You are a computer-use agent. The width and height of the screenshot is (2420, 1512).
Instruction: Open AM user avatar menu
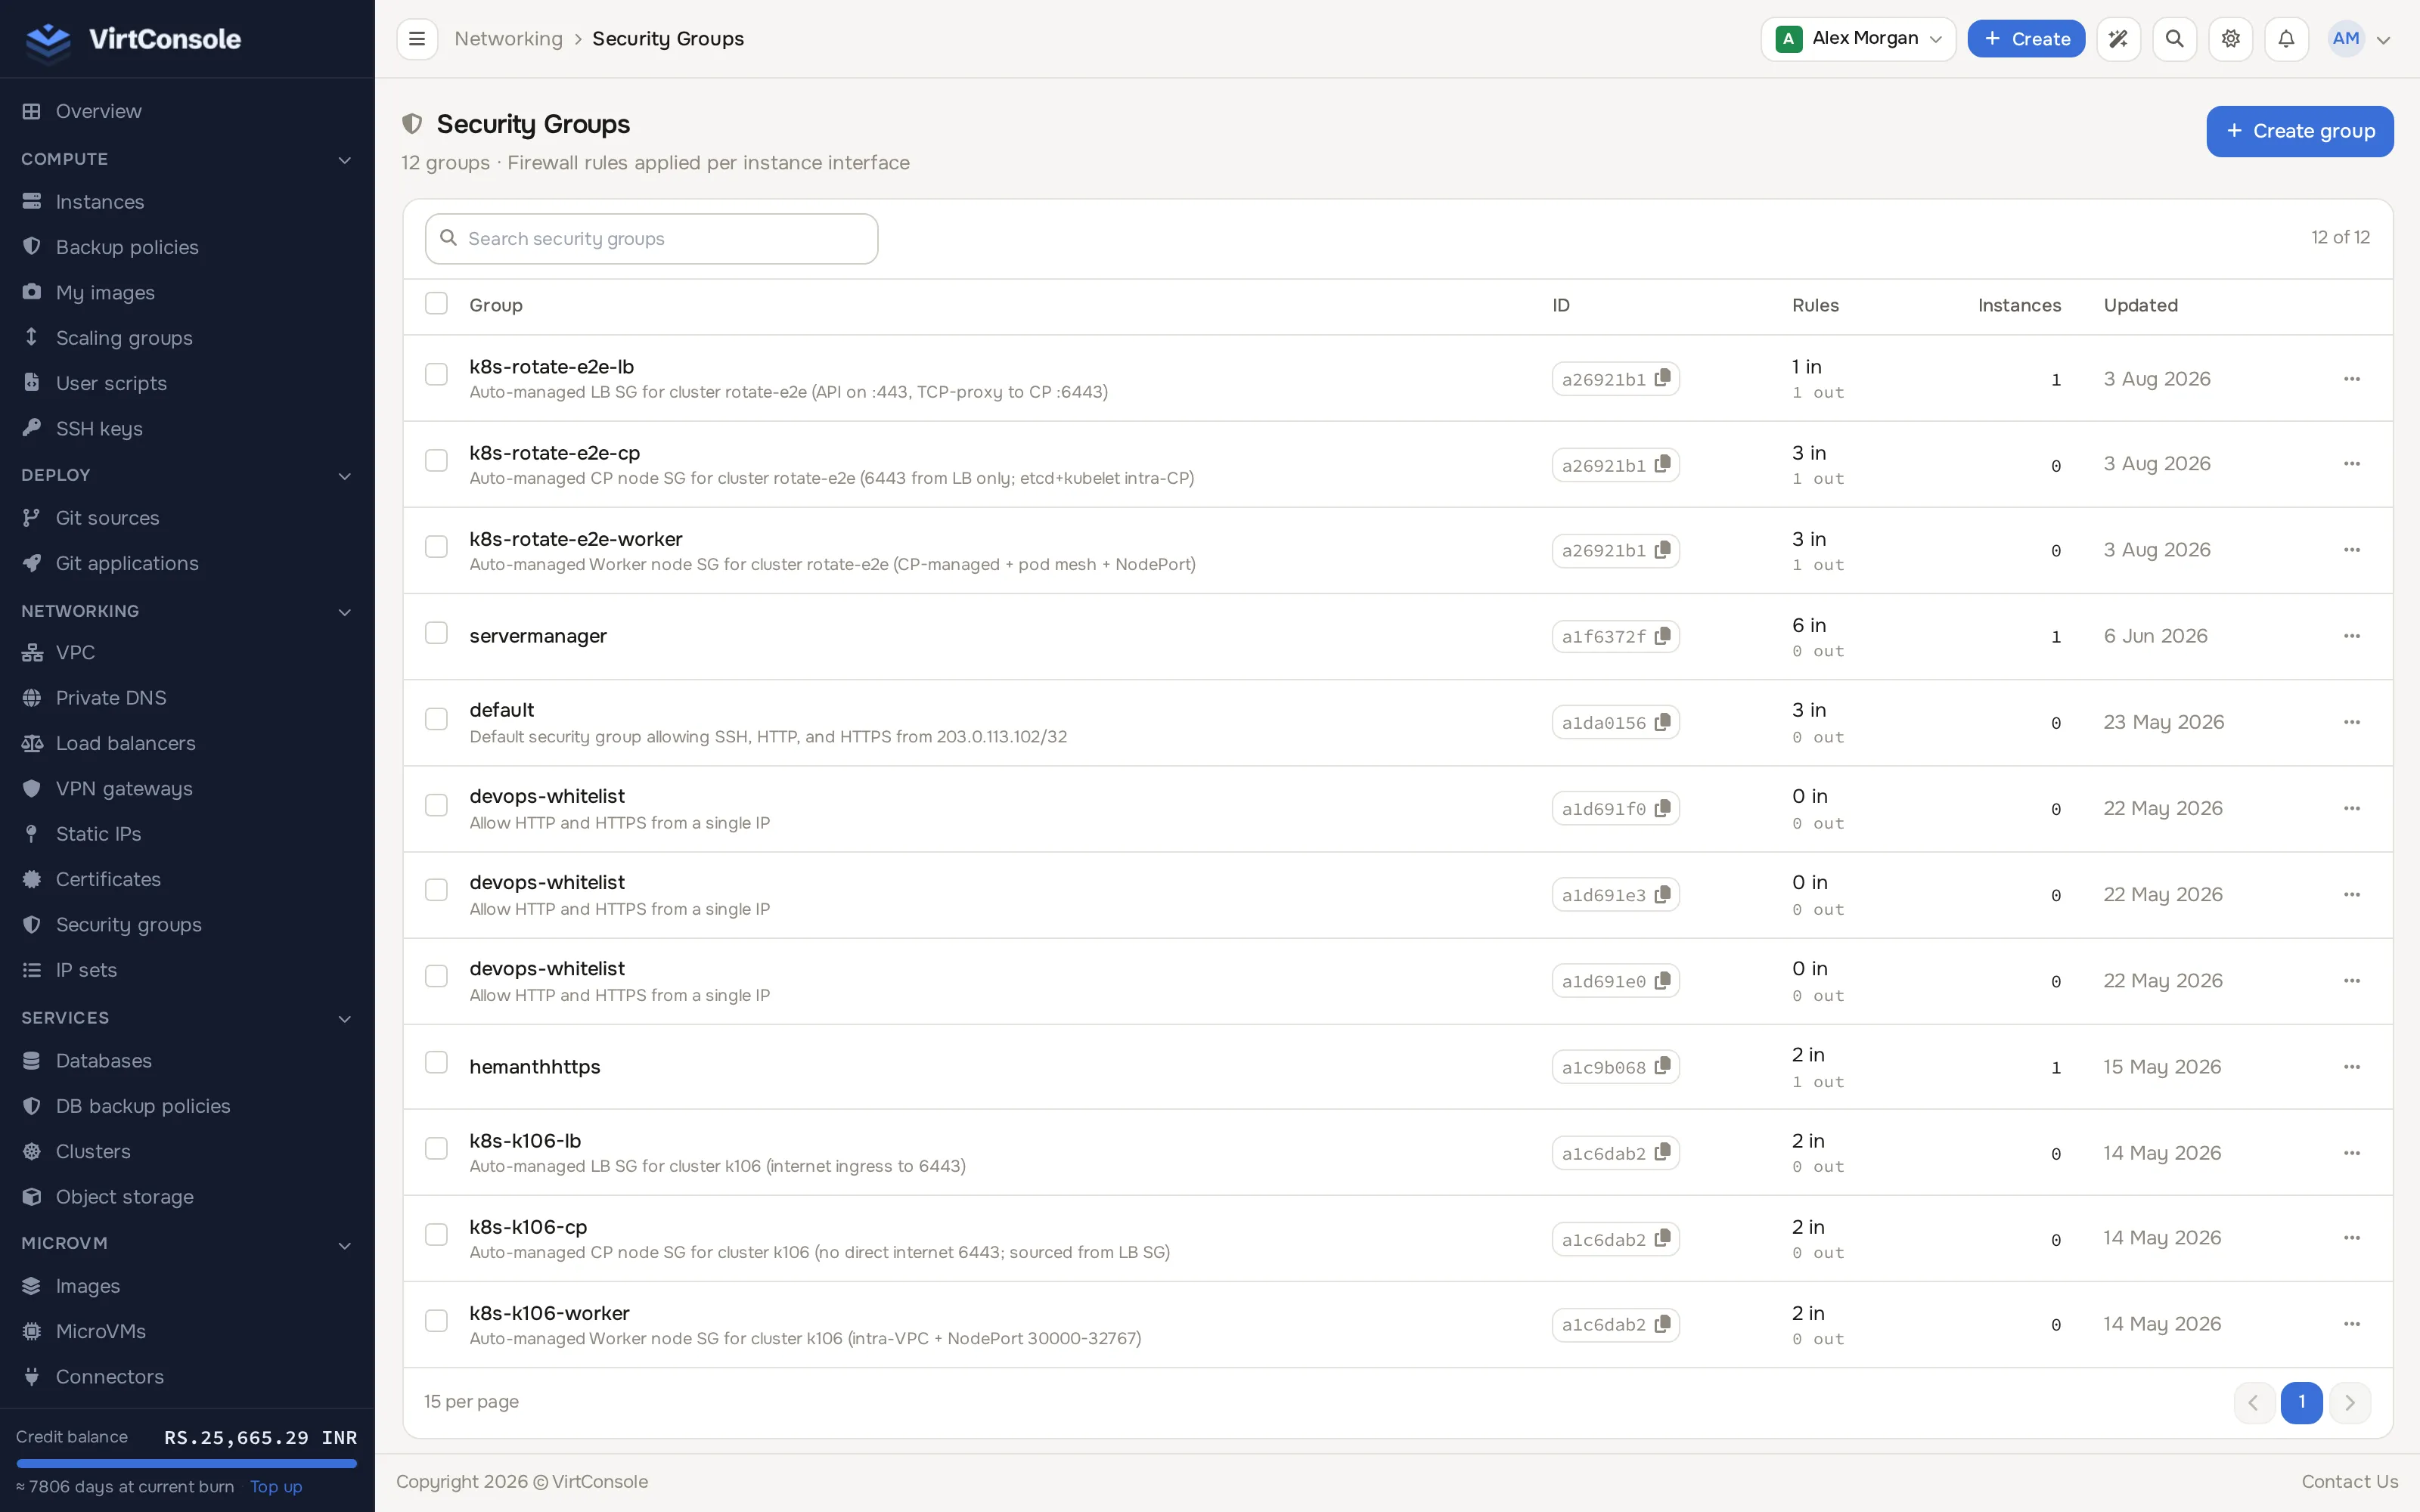2359,39
